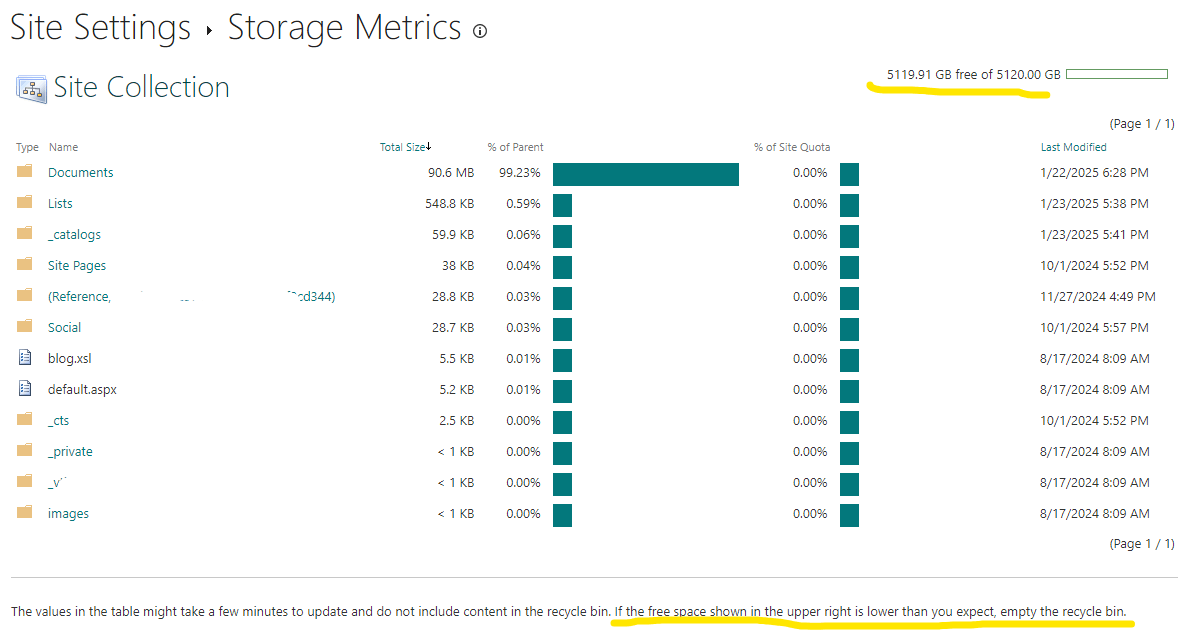
Task: Click the _private folder icon
Action: click(x=25, y=450)
